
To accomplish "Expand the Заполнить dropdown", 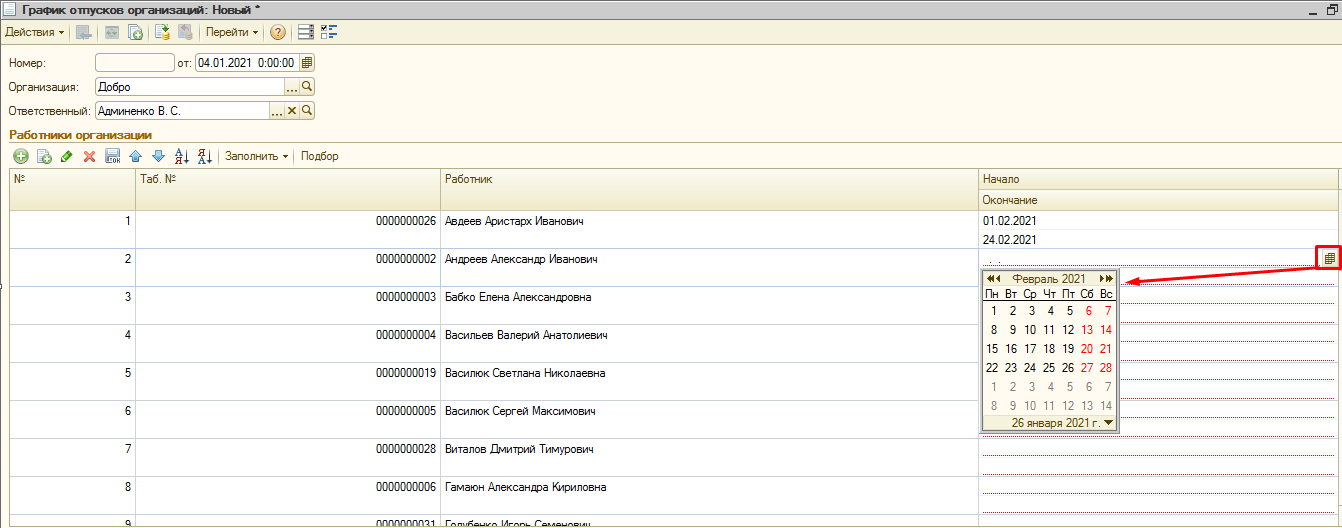I will click(256, 156).
